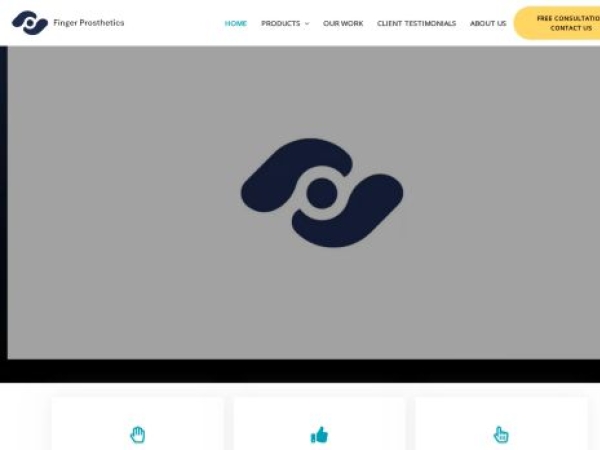Navigate to About Us page
Screen dimensions: 600x450
coord(488,23)
